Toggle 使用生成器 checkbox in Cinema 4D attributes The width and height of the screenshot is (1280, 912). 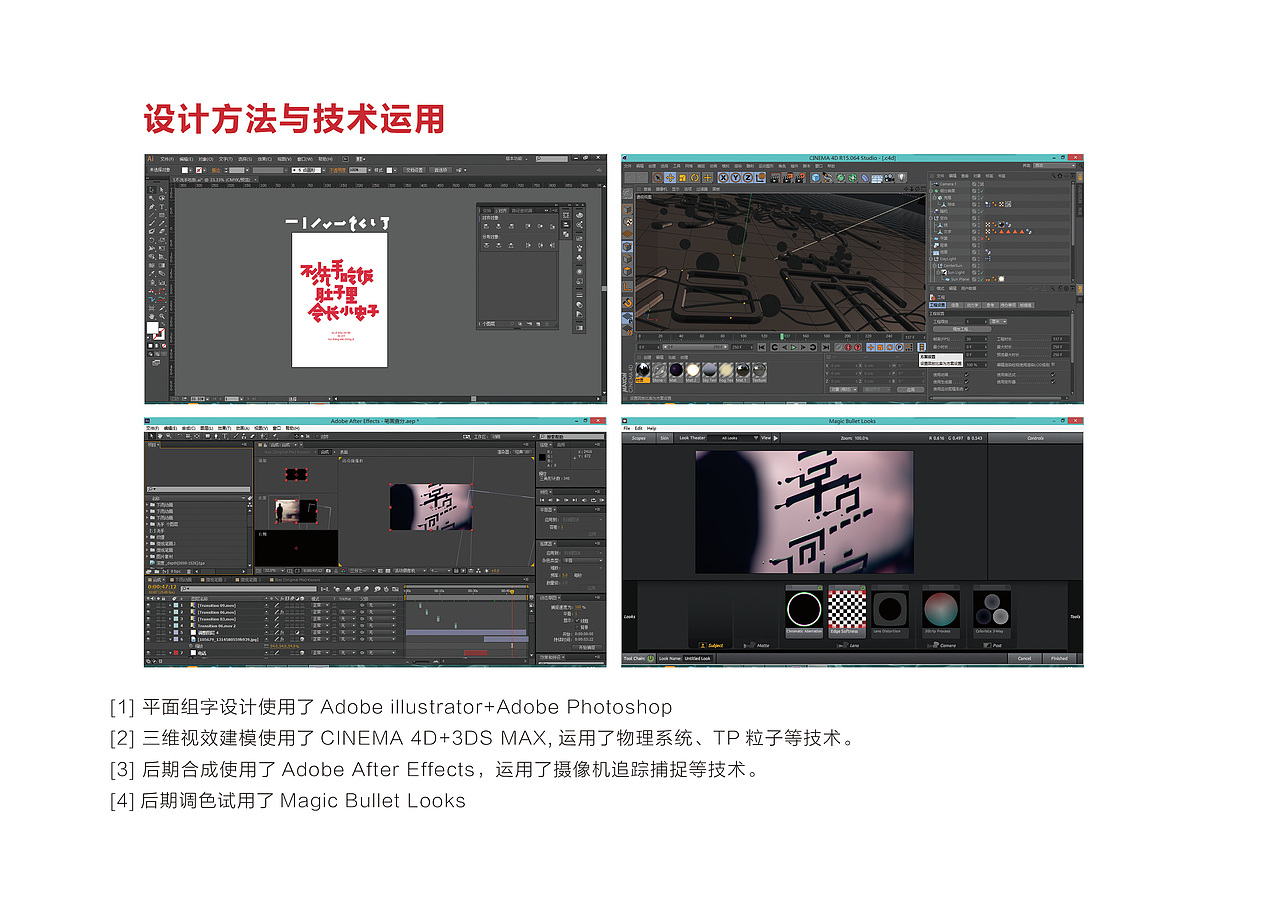pos(967,382)
